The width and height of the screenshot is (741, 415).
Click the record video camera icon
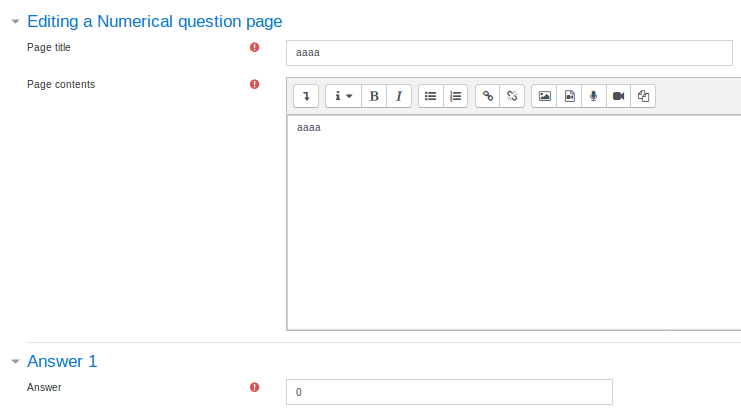coord(619,96)
